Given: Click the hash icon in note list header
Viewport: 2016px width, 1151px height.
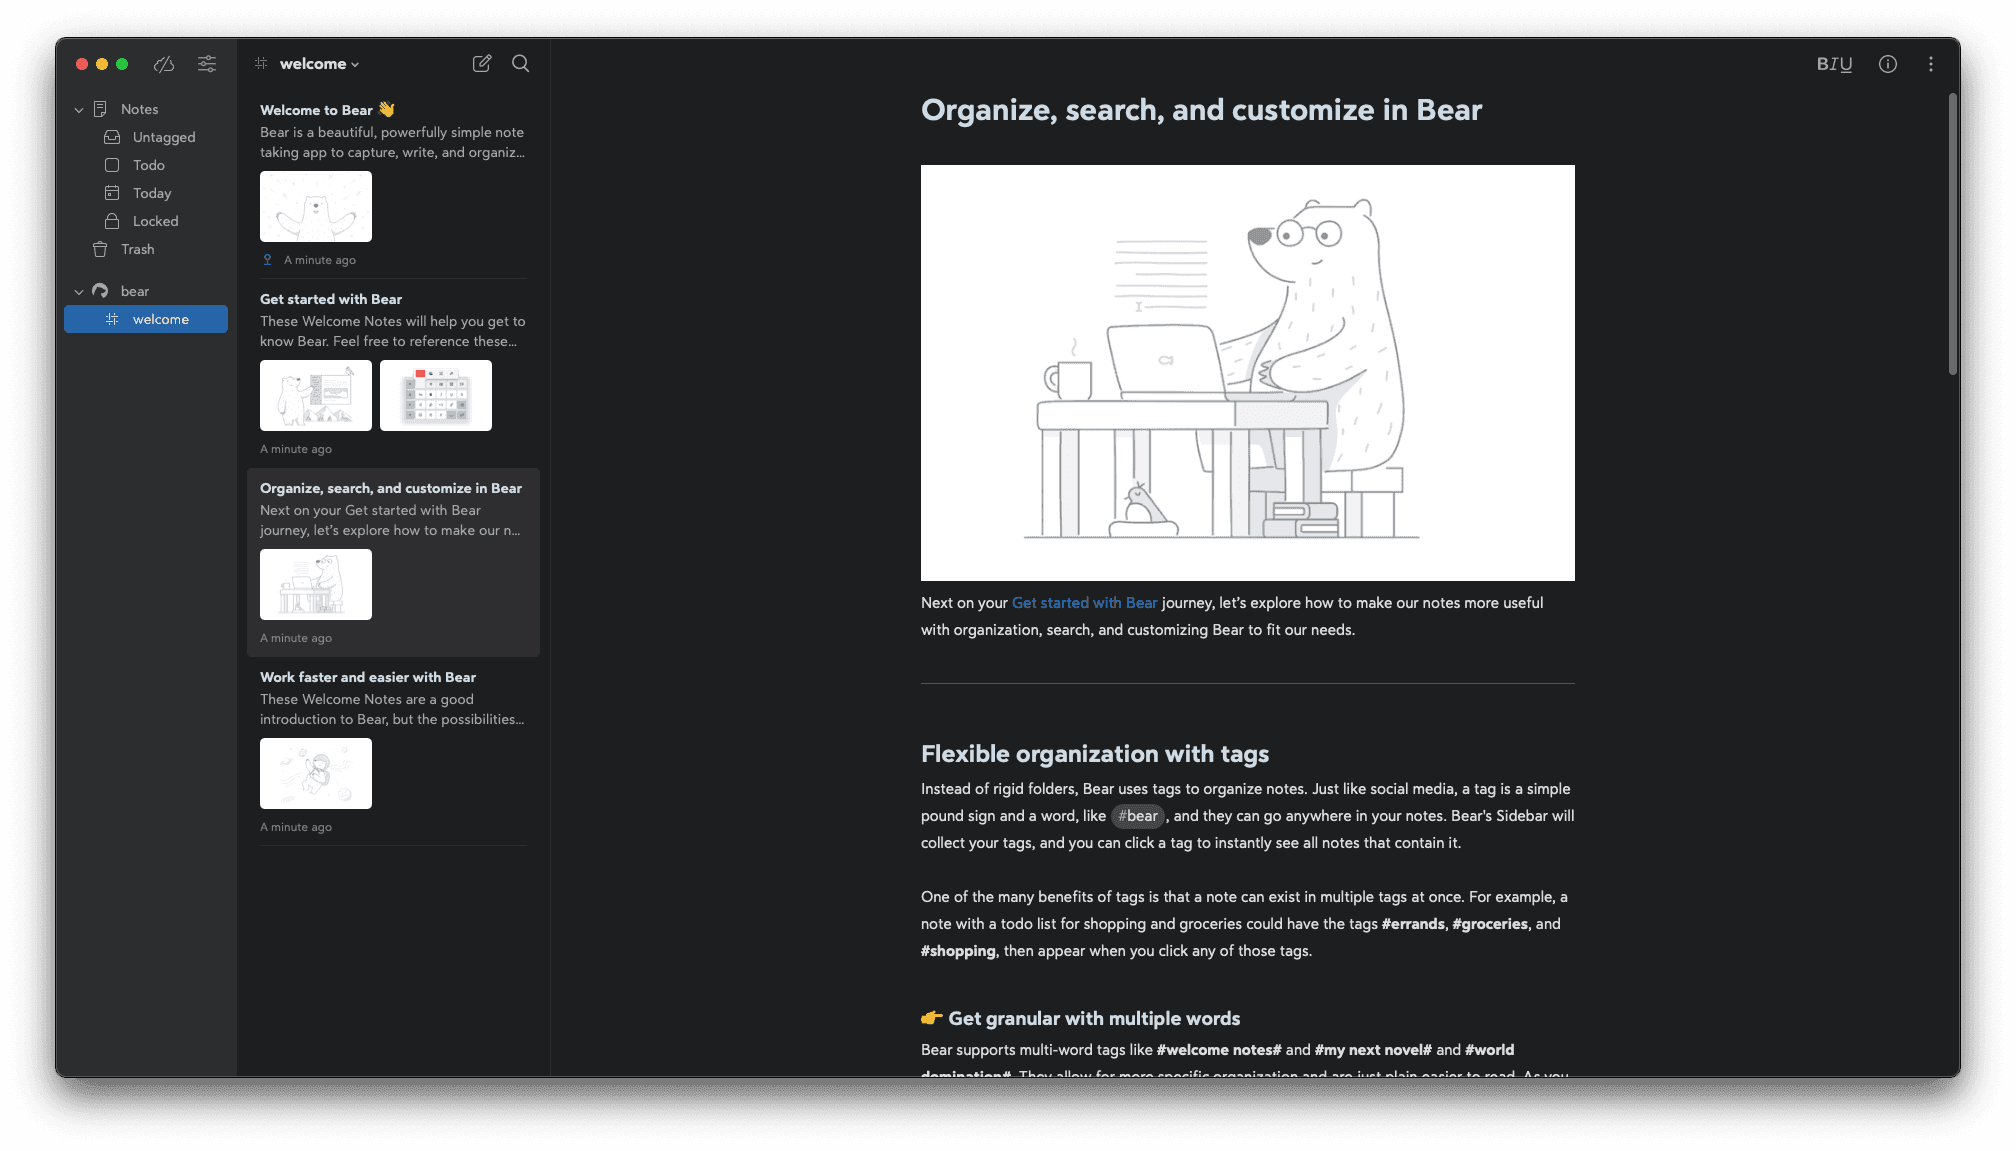Looking at the screenshot, I should point(261,63).
